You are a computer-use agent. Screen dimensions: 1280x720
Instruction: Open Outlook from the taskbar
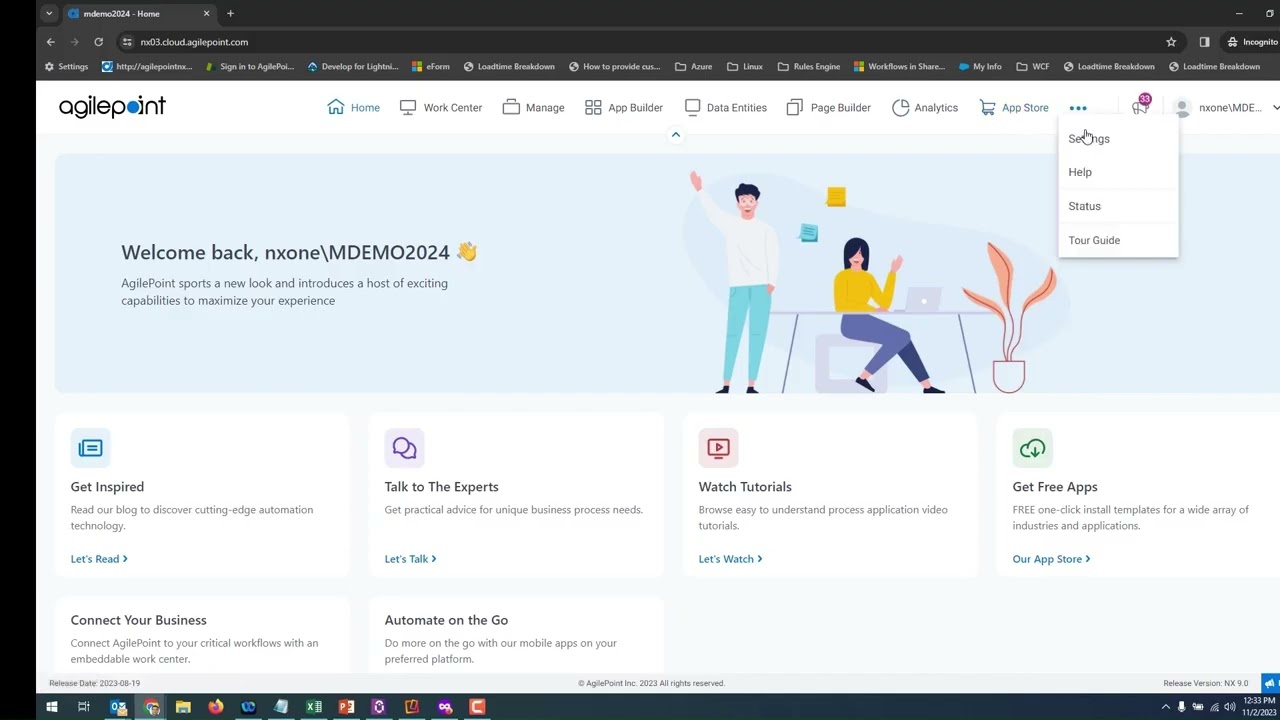tap(118, 707)
